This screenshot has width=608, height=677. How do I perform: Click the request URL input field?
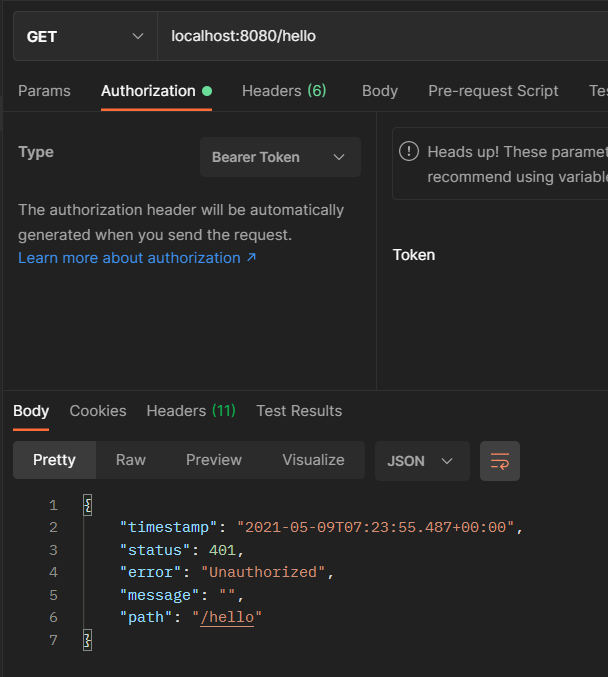(x=380, y=37)
